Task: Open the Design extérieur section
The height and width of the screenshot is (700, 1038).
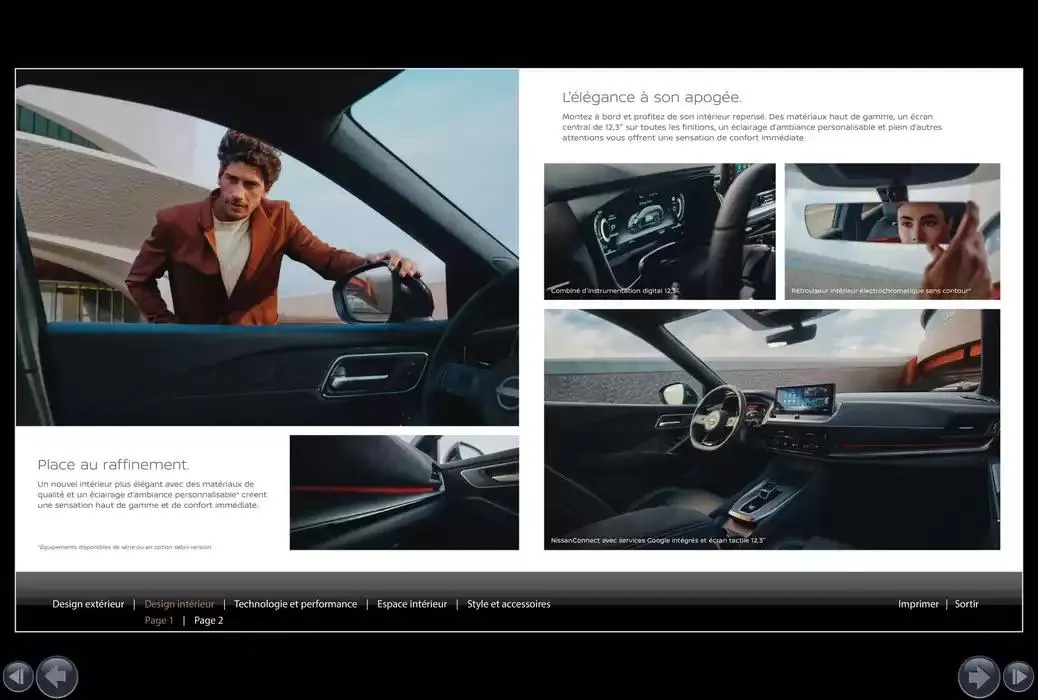Action: tap(87, 603)
